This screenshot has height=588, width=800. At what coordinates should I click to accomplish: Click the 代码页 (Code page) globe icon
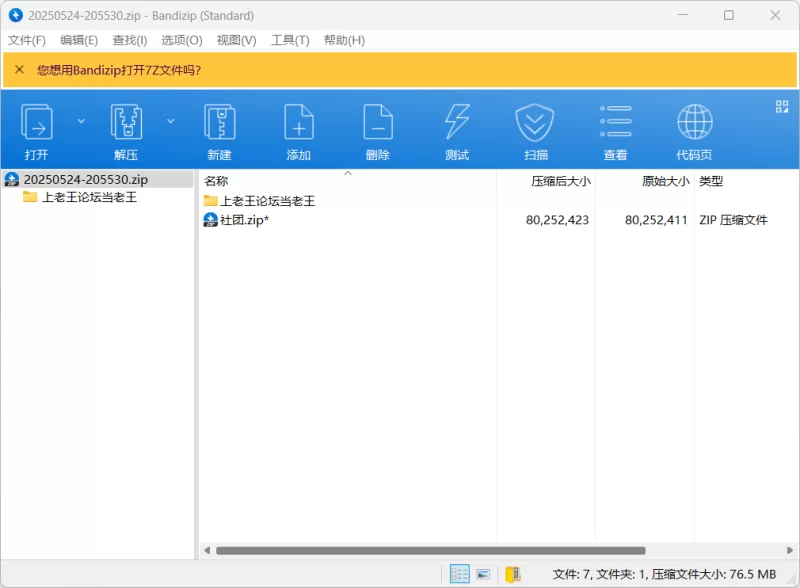coord(694,121)
